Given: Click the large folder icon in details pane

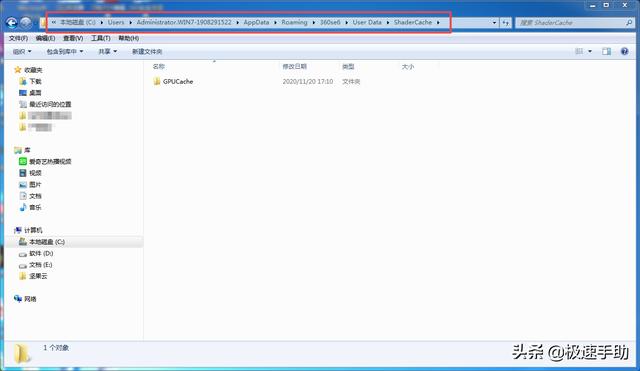Looking at the screenshot, I should 21,353.
